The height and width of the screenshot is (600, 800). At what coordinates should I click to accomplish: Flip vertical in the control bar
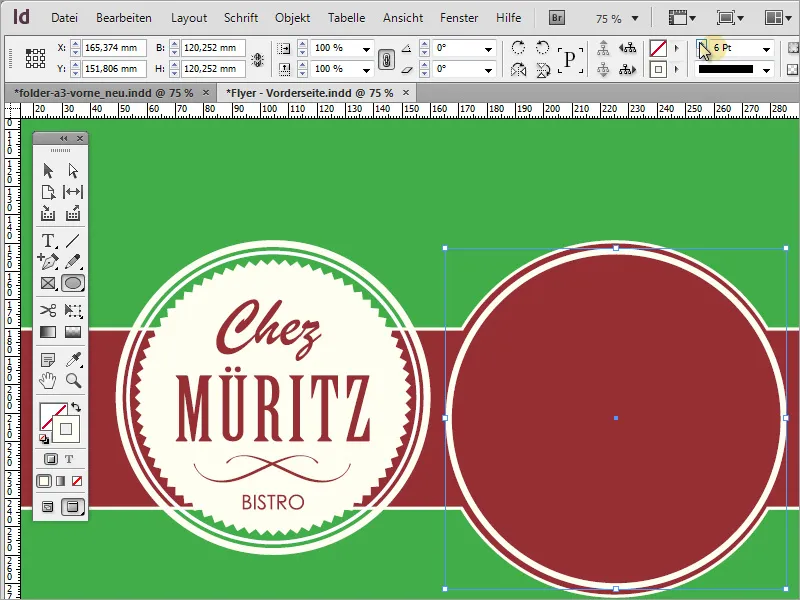[x=543, y=69]
